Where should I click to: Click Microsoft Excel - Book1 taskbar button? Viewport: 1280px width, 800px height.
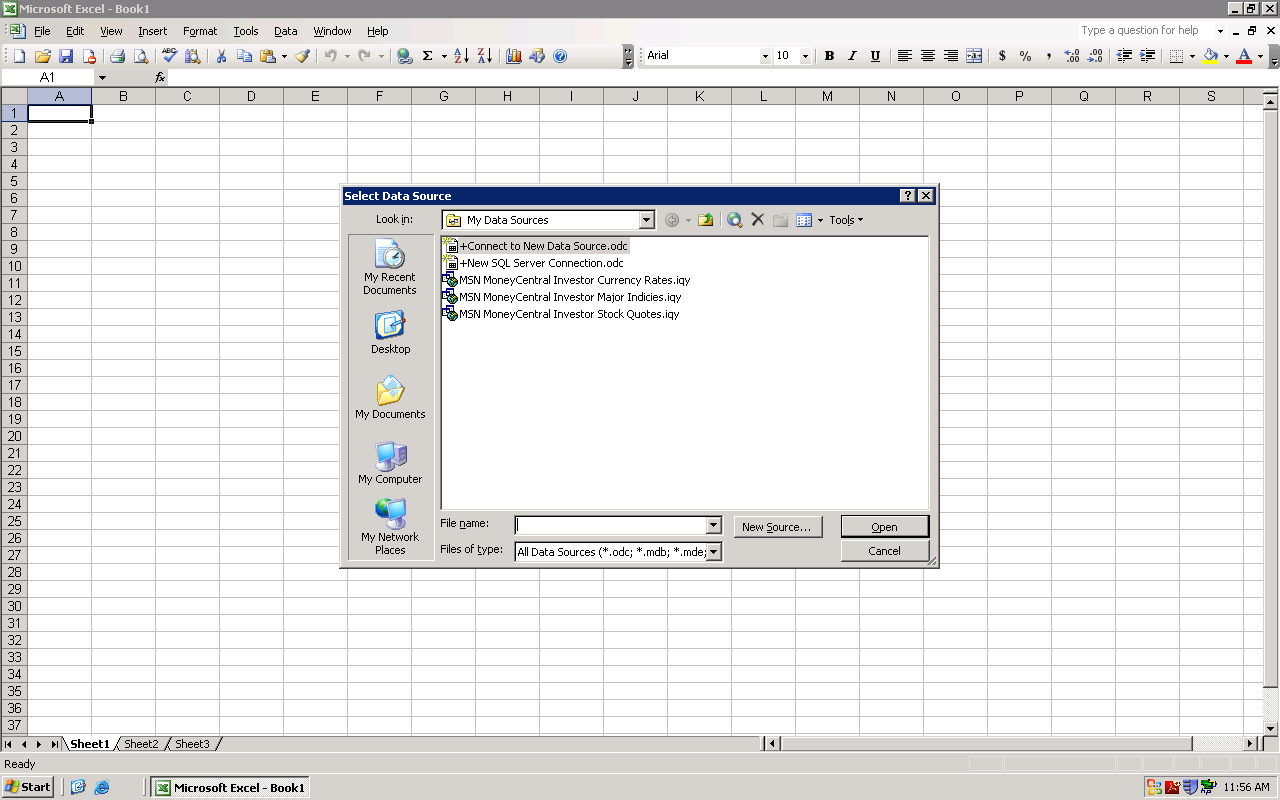(x=229, y=787)
